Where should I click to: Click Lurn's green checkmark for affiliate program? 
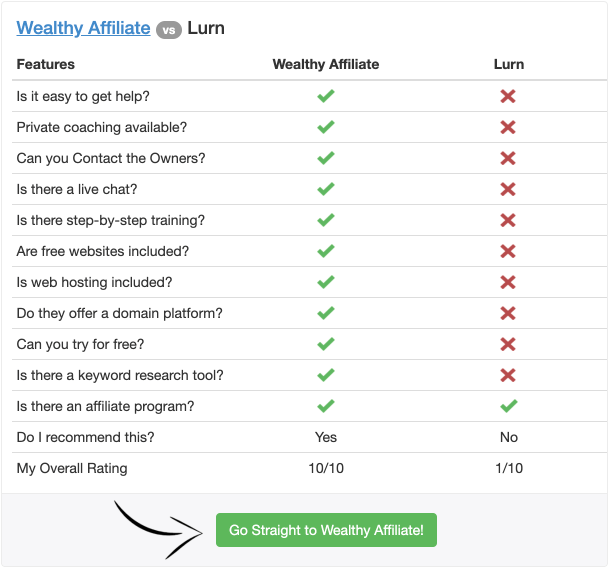pos(508,406)
